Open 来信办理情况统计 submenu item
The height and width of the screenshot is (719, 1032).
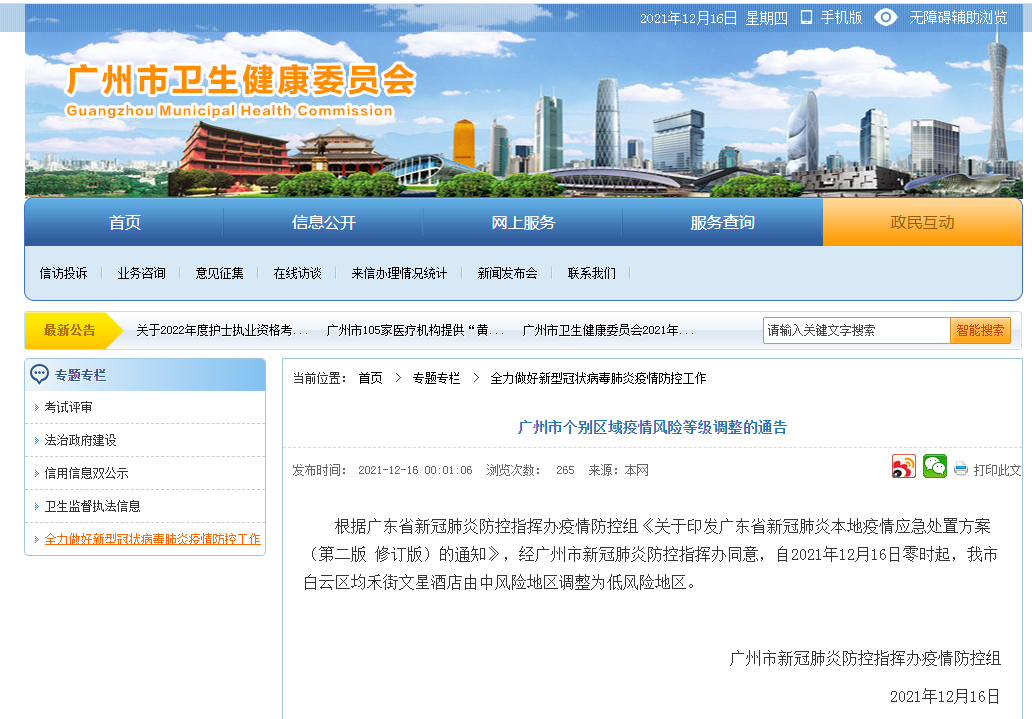(x=399, y=273)
